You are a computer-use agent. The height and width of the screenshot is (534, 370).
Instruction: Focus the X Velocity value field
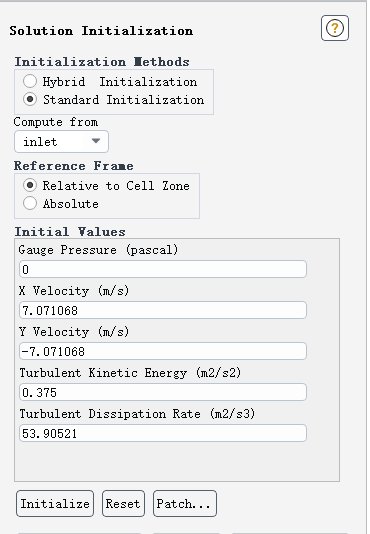pyautogui.click(x=163, y=310)
